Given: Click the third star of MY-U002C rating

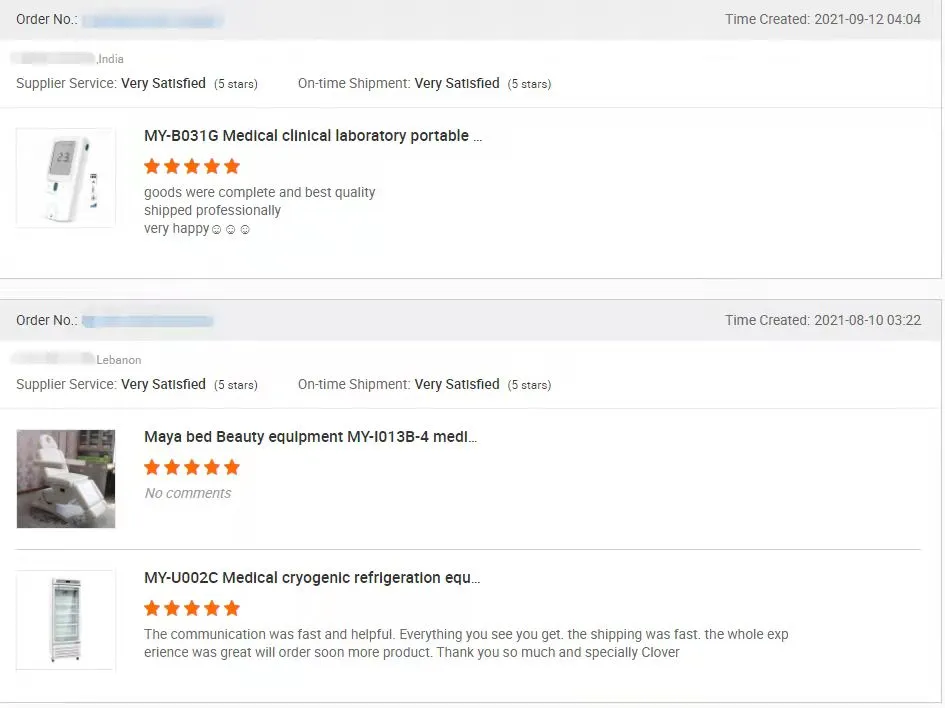Looking at the screenshot, I should click(192, 608).
